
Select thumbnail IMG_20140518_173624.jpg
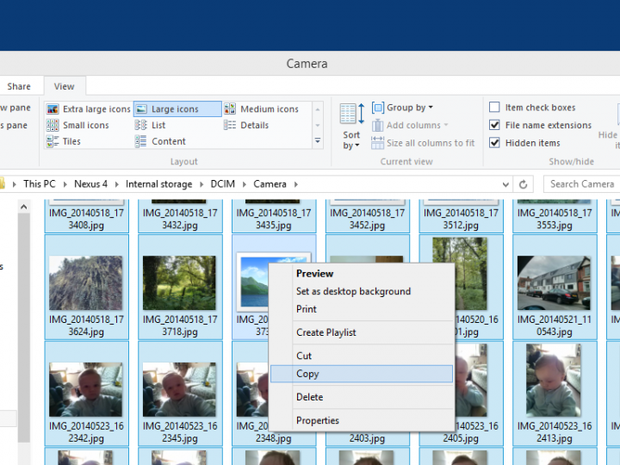pos(86,283)
